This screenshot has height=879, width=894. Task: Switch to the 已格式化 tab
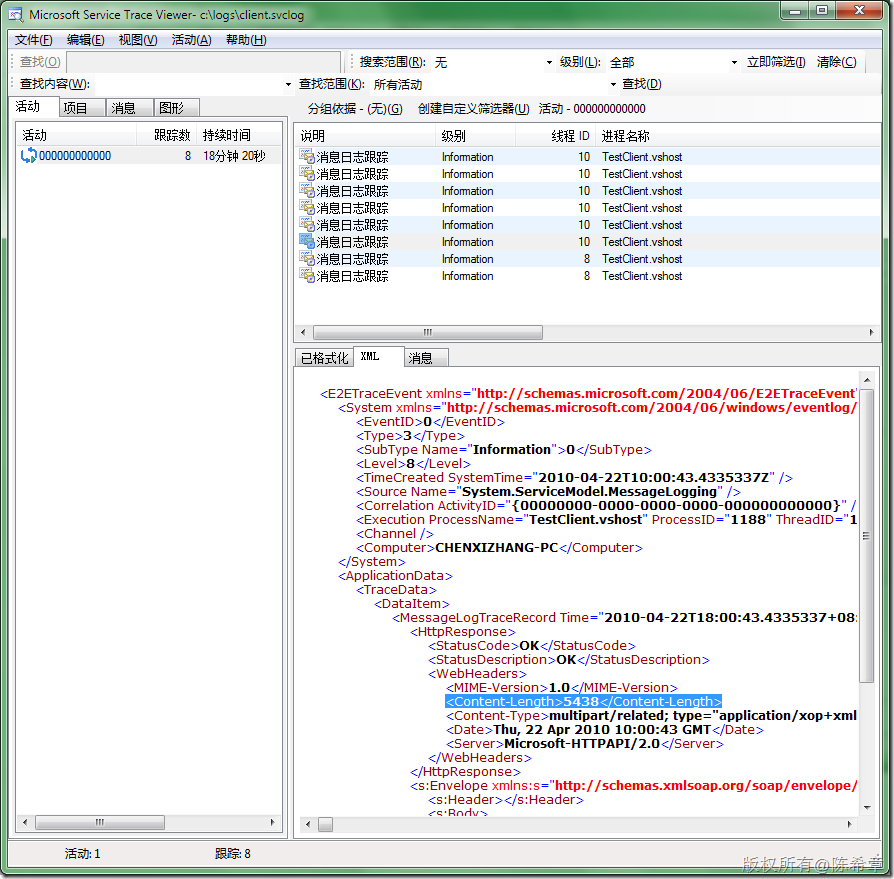[324, 358]
